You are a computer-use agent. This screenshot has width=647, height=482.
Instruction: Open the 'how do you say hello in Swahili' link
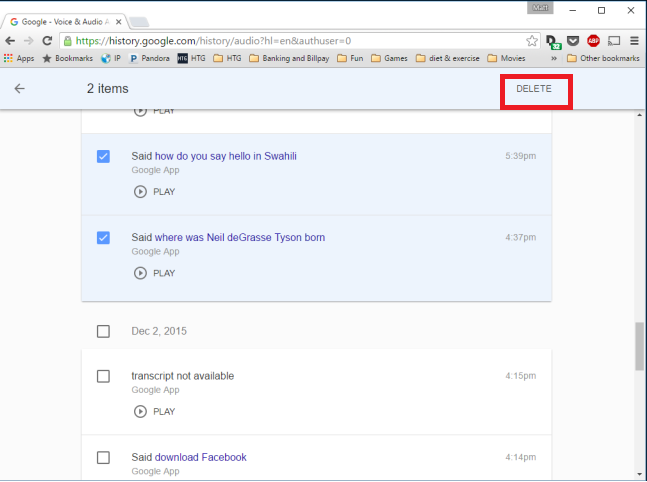pos(225,156)
